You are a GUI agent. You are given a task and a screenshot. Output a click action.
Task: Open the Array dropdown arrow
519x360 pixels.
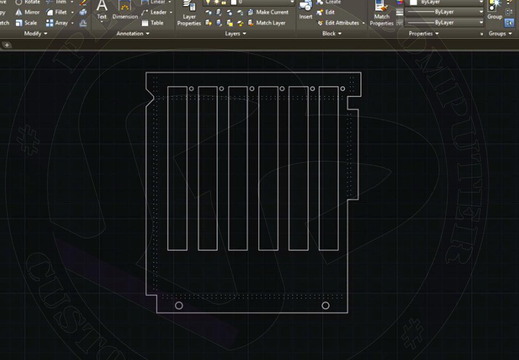(72, 23)
